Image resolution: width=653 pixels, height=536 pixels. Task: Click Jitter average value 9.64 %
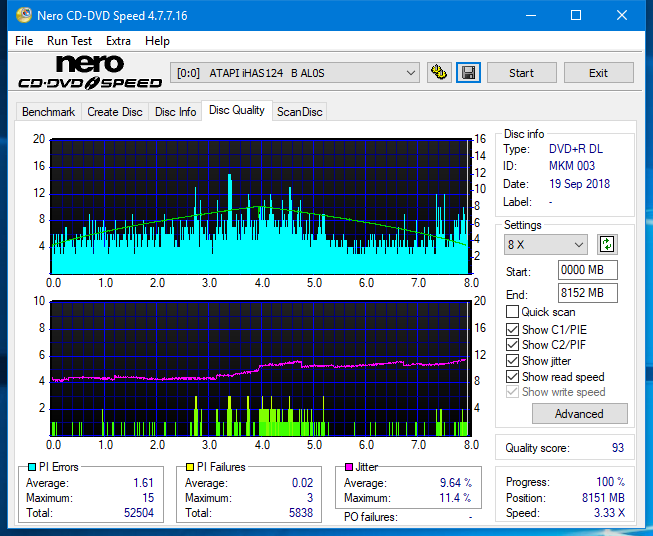(456, 483)
